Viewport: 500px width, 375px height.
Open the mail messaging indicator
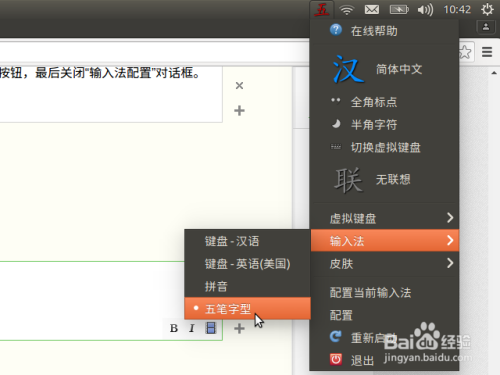point(372,10)
